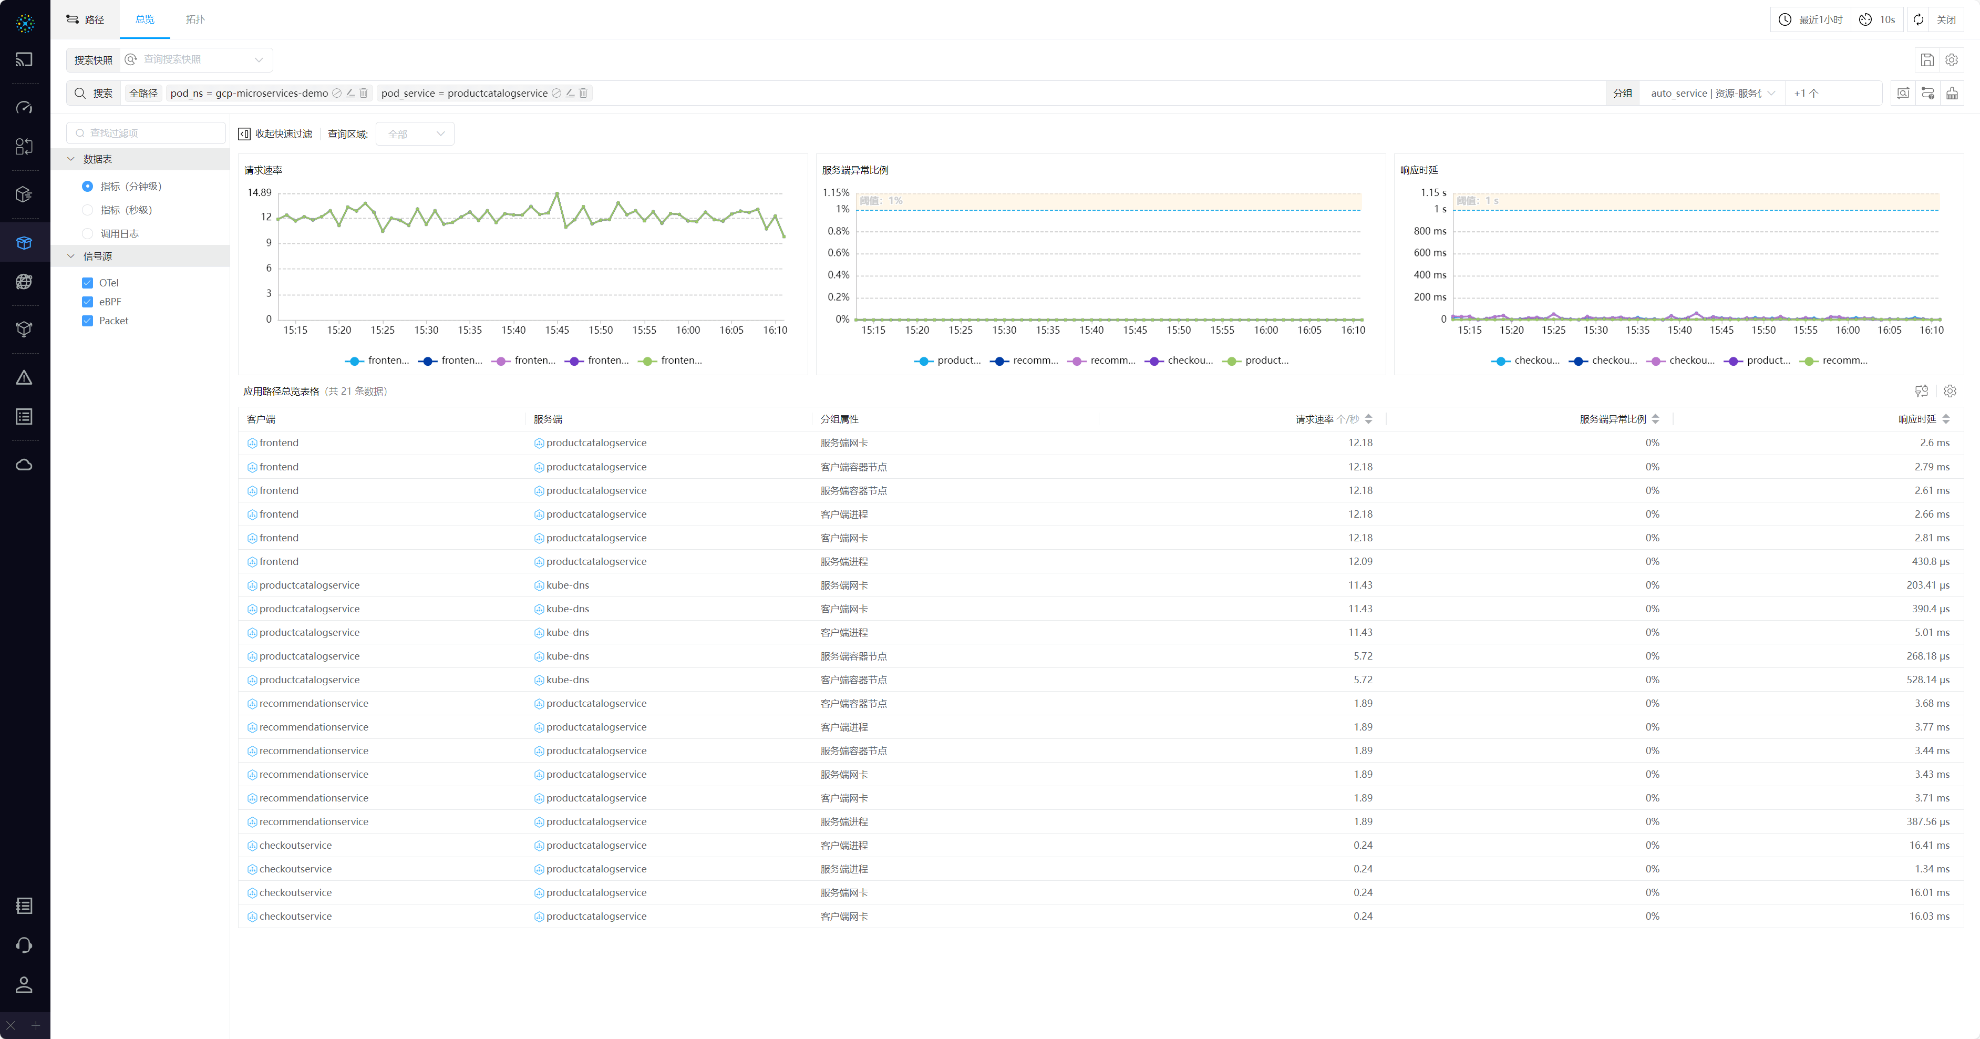This screenshot has width=1980, height=1039.
Task: Click the cloud icon in left sidebar
Action: click(24, 465)
